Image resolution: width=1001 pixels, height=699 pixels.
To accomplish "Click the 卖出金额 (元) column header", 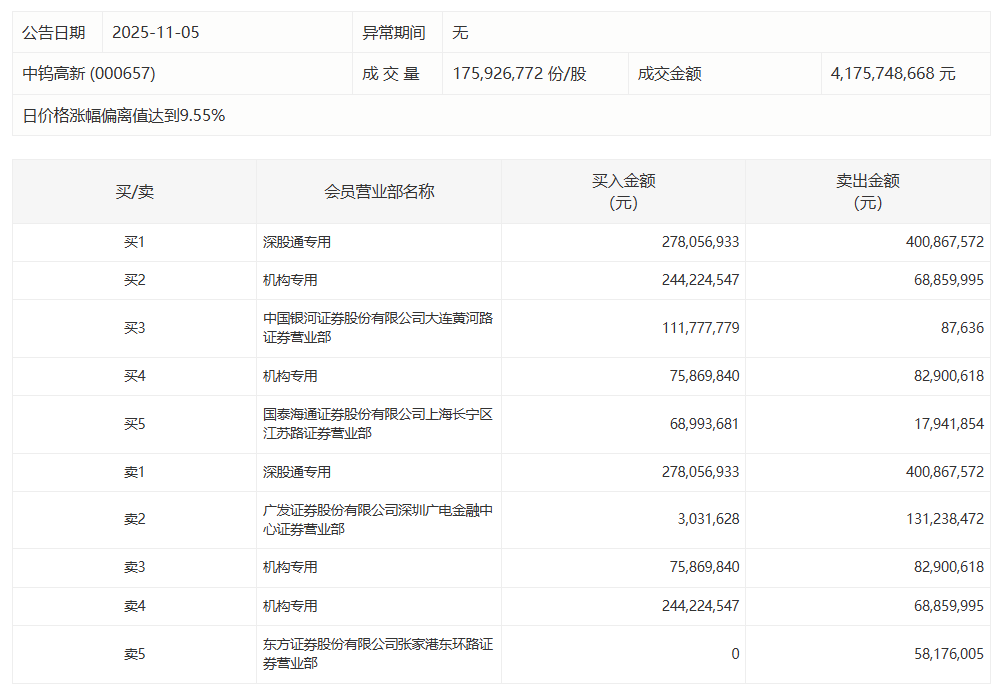I will coord(867,192).
